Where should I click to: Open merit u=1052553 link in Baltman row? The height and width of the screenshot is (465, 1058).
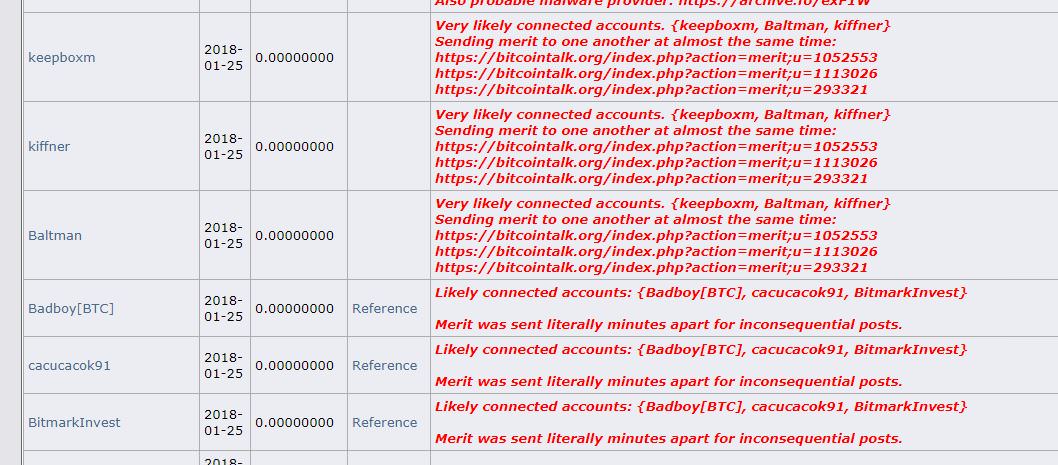click(x=656, y=236)
